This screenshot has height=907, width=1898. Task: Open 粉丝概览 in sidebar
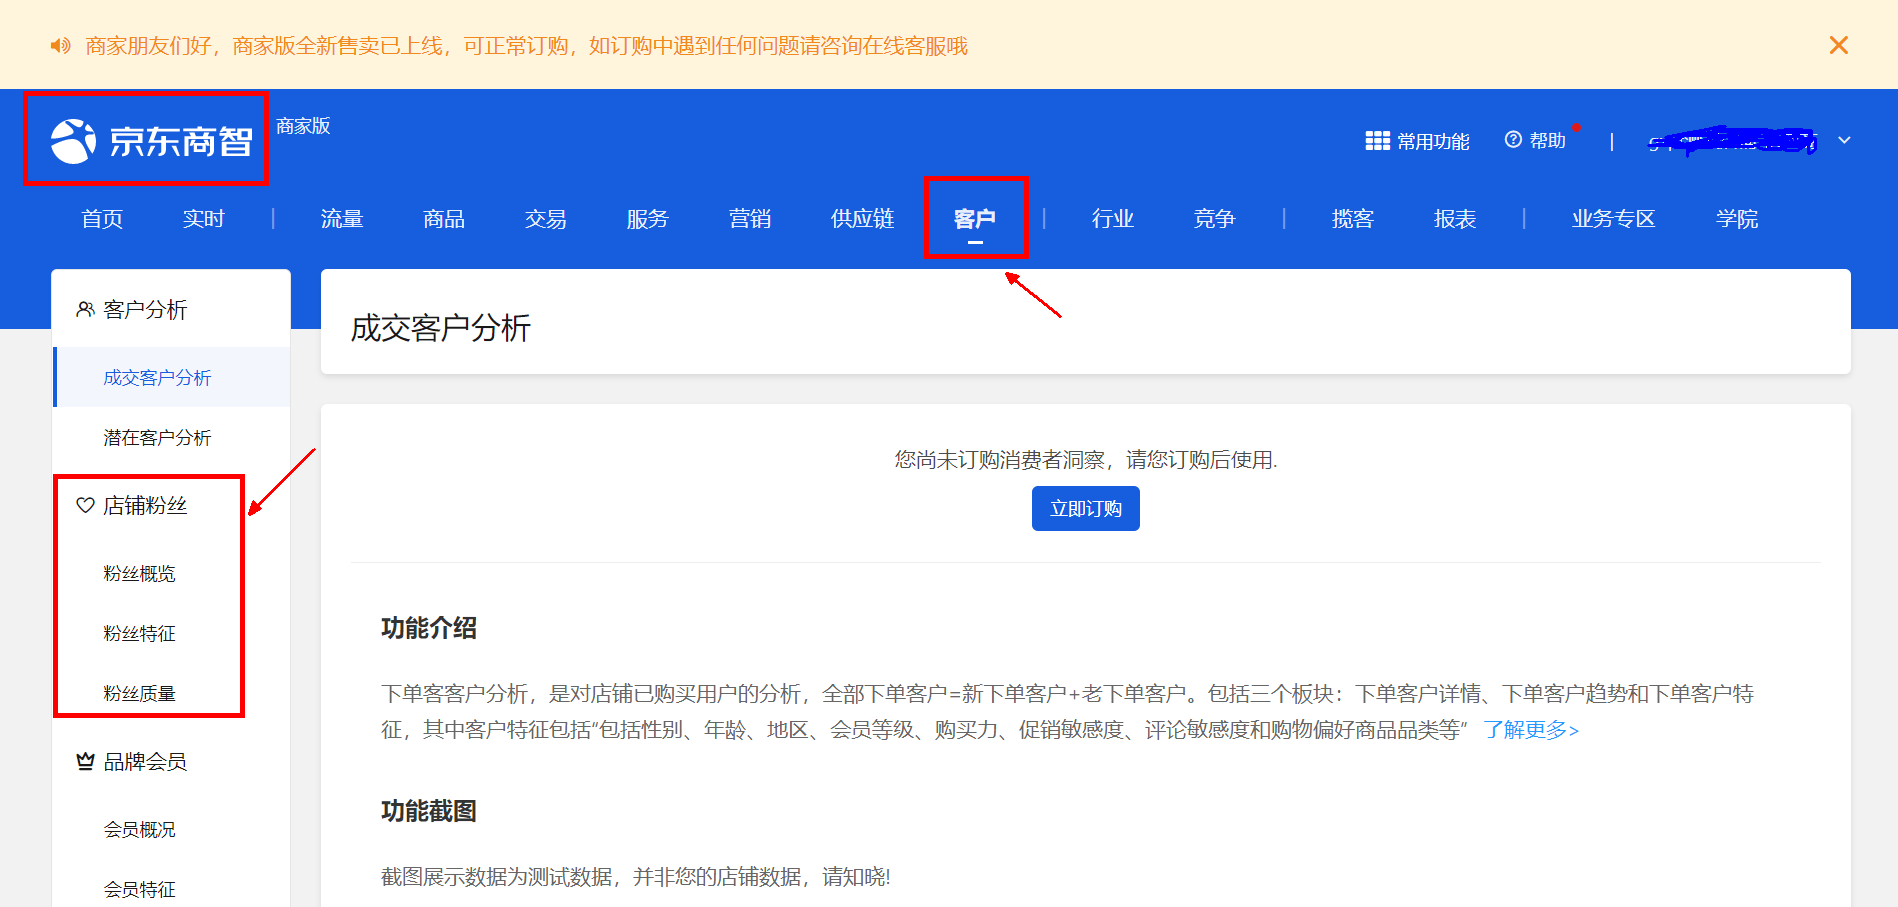(x=139, y=574)
